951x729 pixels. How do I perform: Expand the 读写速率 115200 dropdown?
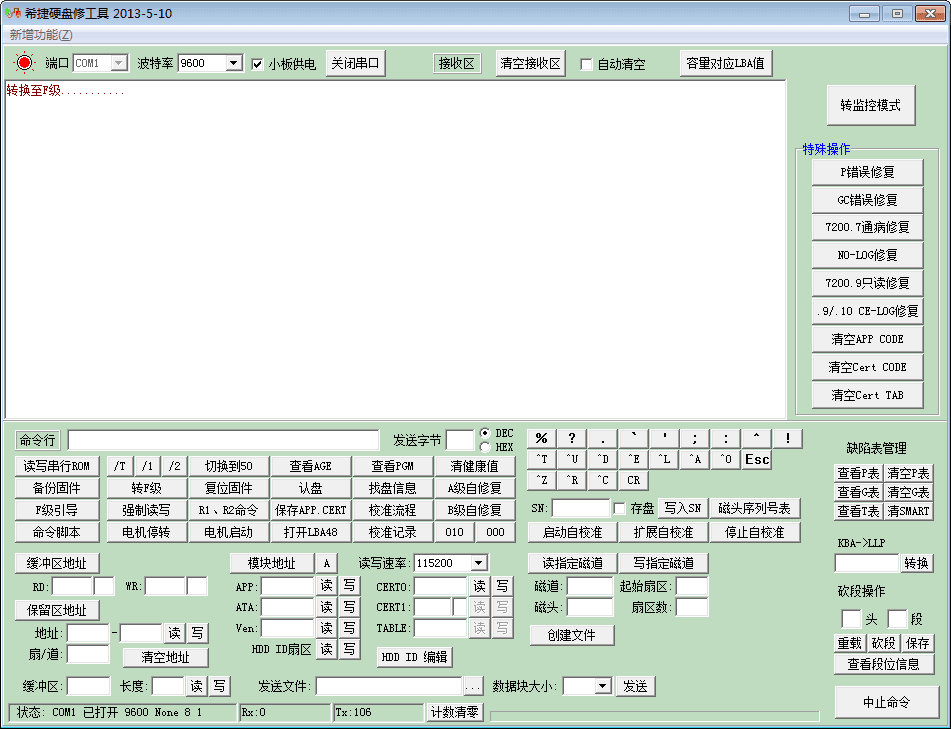[478, 564]
